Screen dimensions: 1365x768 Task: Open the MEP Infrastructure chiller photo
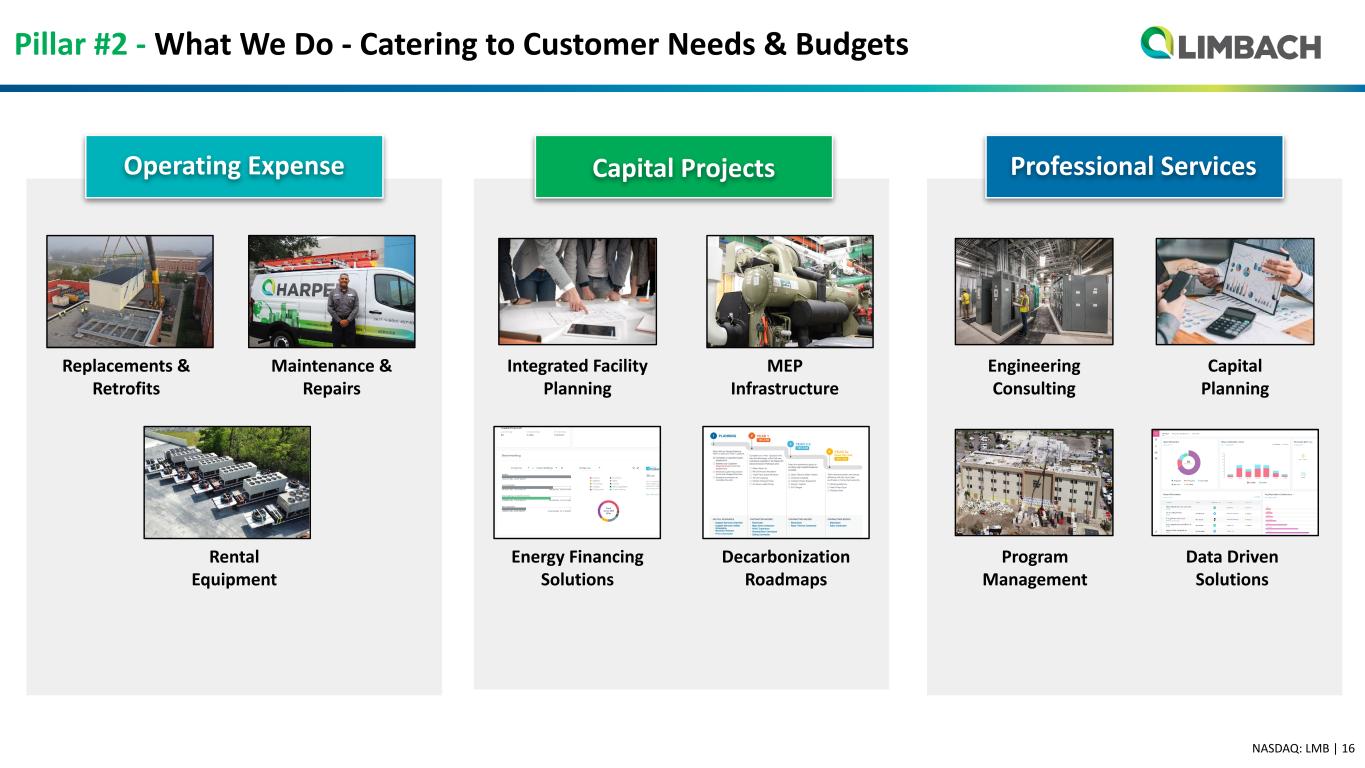pos(789,291)
